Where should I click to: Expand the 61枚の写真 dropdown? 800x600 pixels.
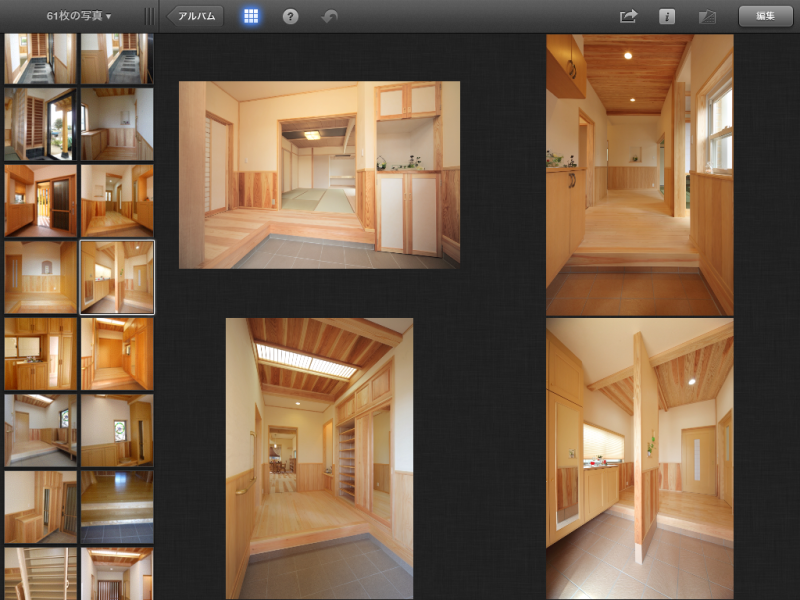[x=79, y=16]
